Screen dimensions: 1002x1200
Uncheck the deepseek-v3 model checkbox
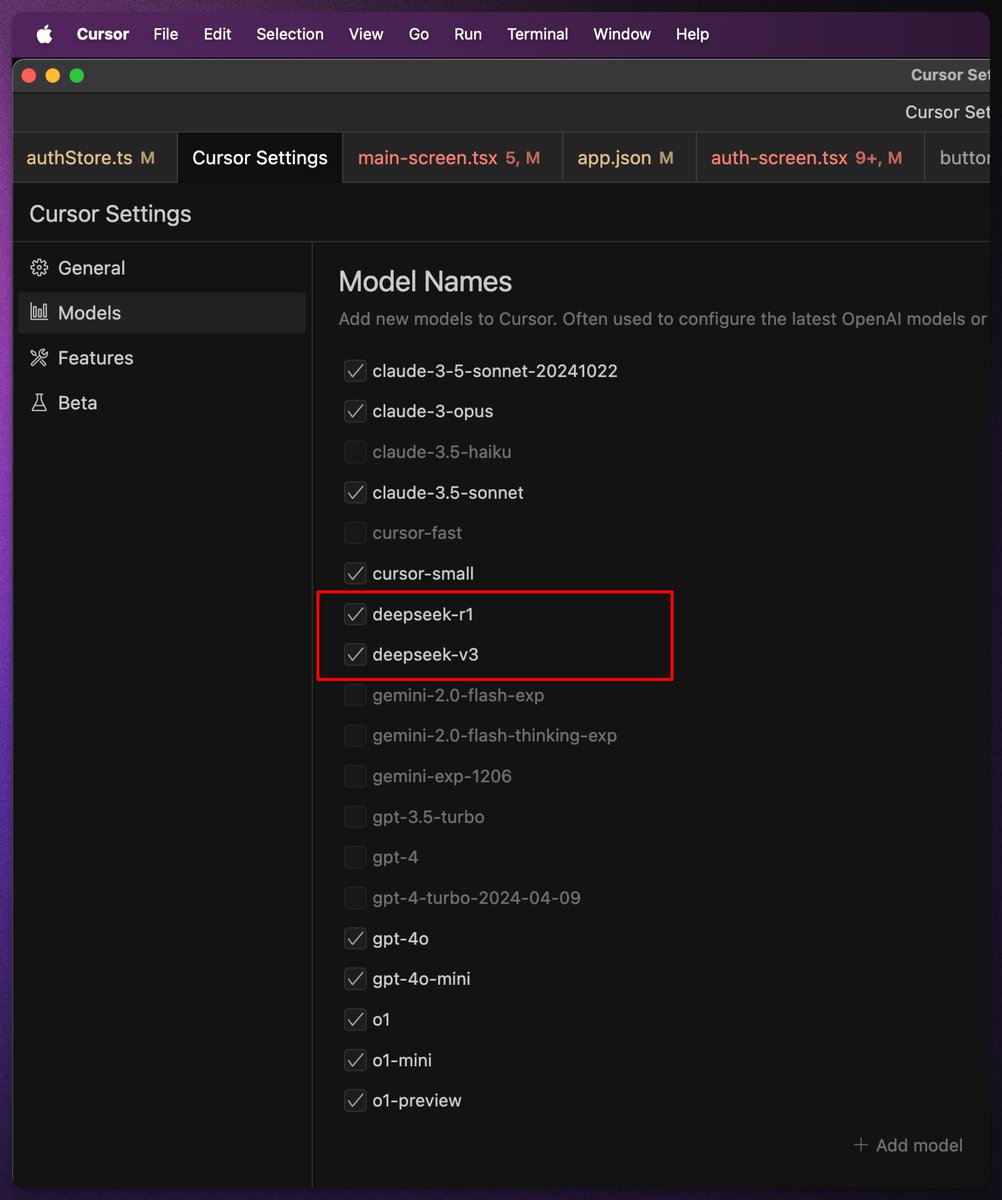click(x=355, y=655)
